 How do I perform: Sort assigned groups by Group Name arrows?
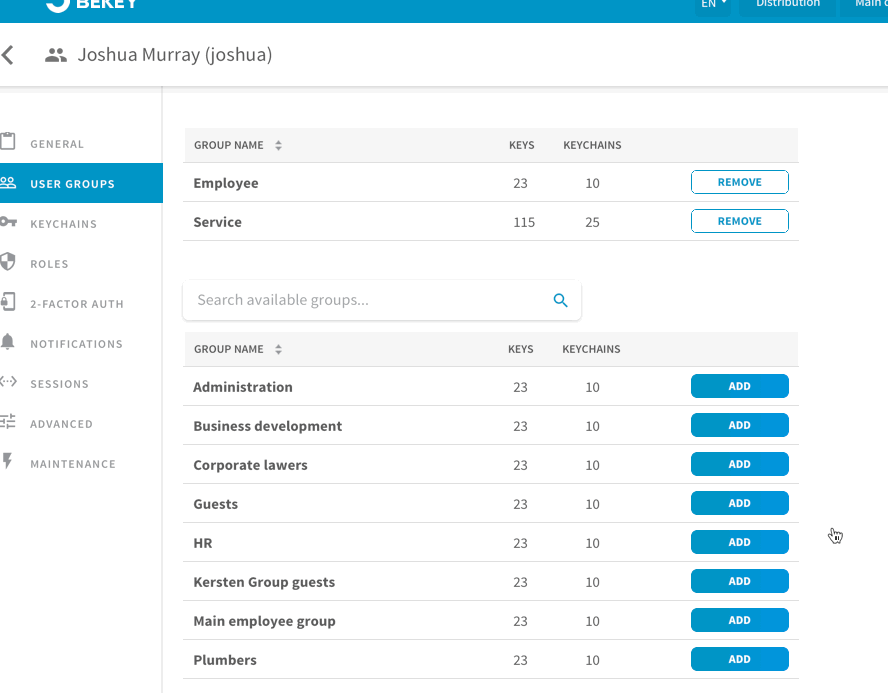click(x=278, y=146)
